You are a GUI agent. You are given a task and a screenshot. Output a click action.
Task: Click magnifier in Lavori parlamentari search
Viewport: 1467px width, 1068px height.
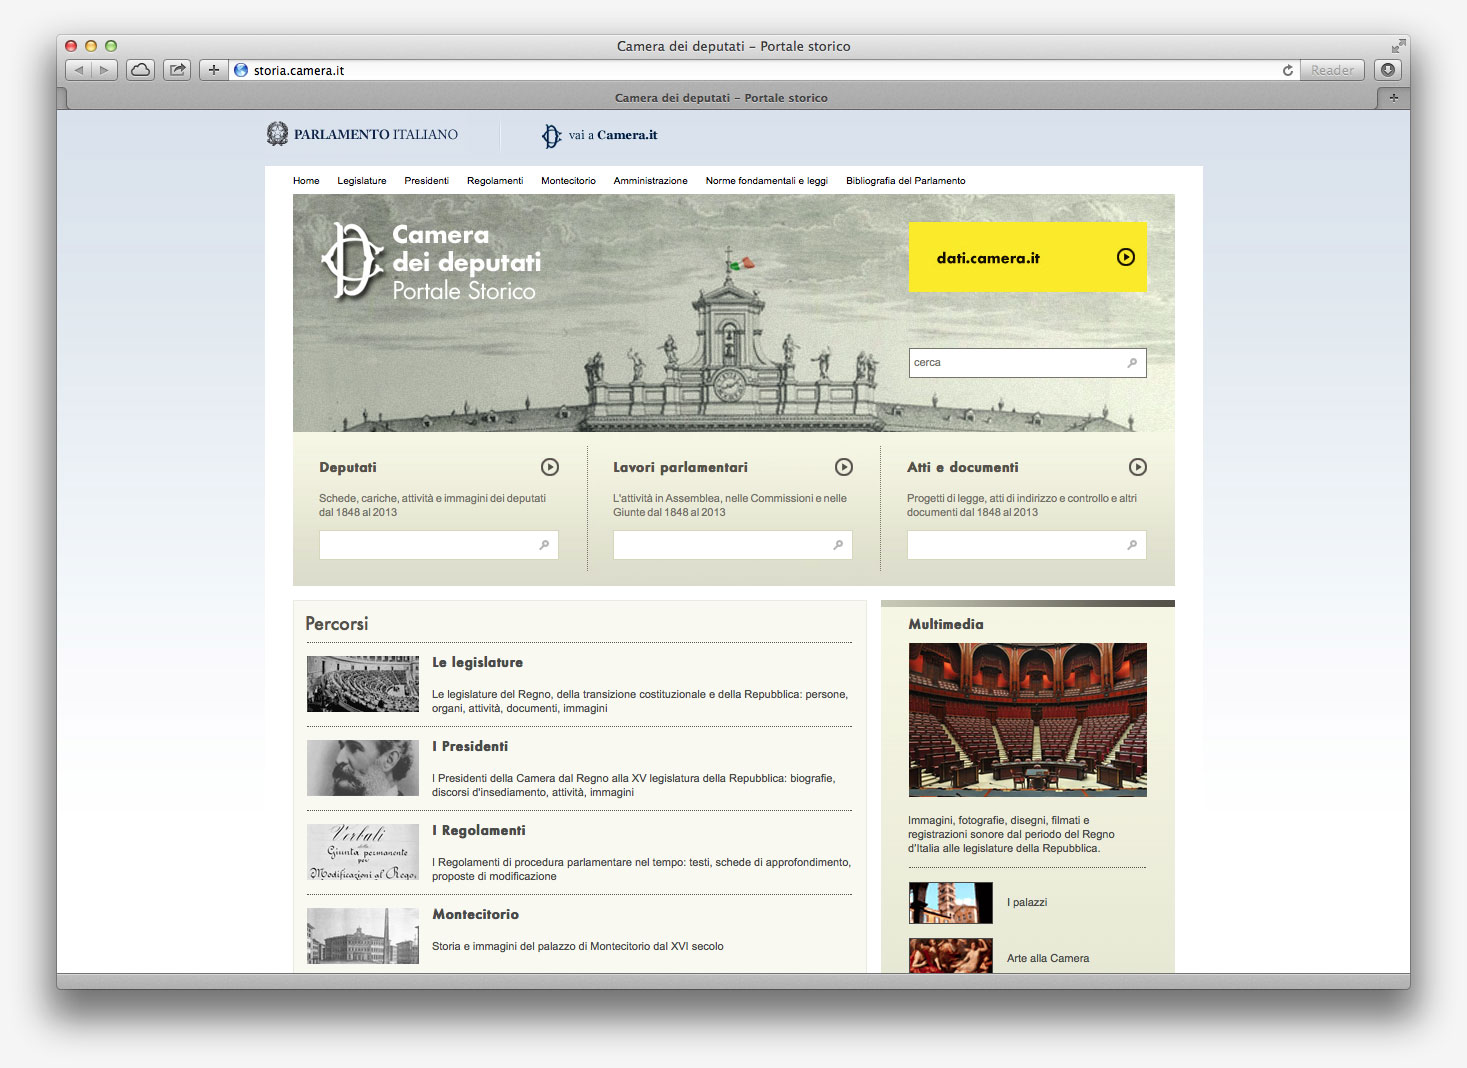[838, 545]
